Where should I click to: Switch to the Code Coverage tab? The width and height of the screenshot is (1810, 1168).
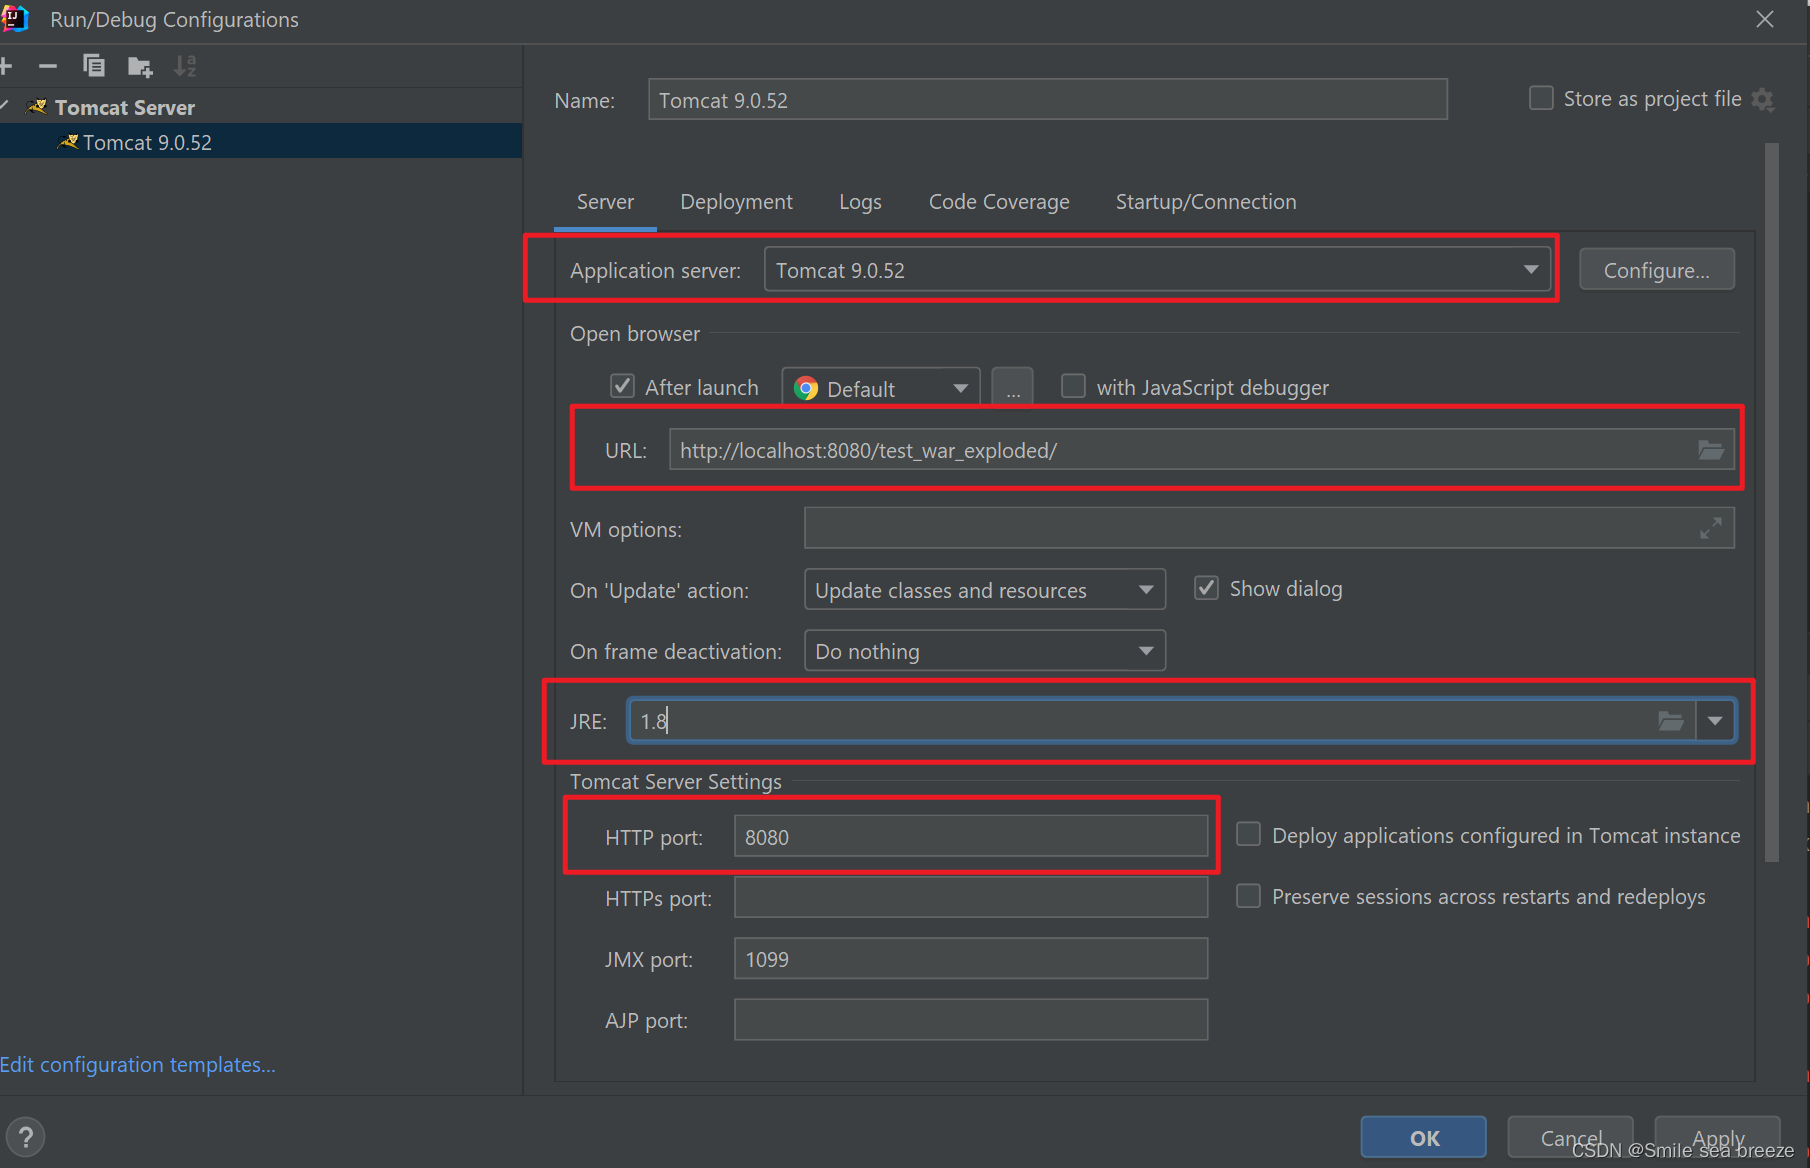click(x=999, y=202)
